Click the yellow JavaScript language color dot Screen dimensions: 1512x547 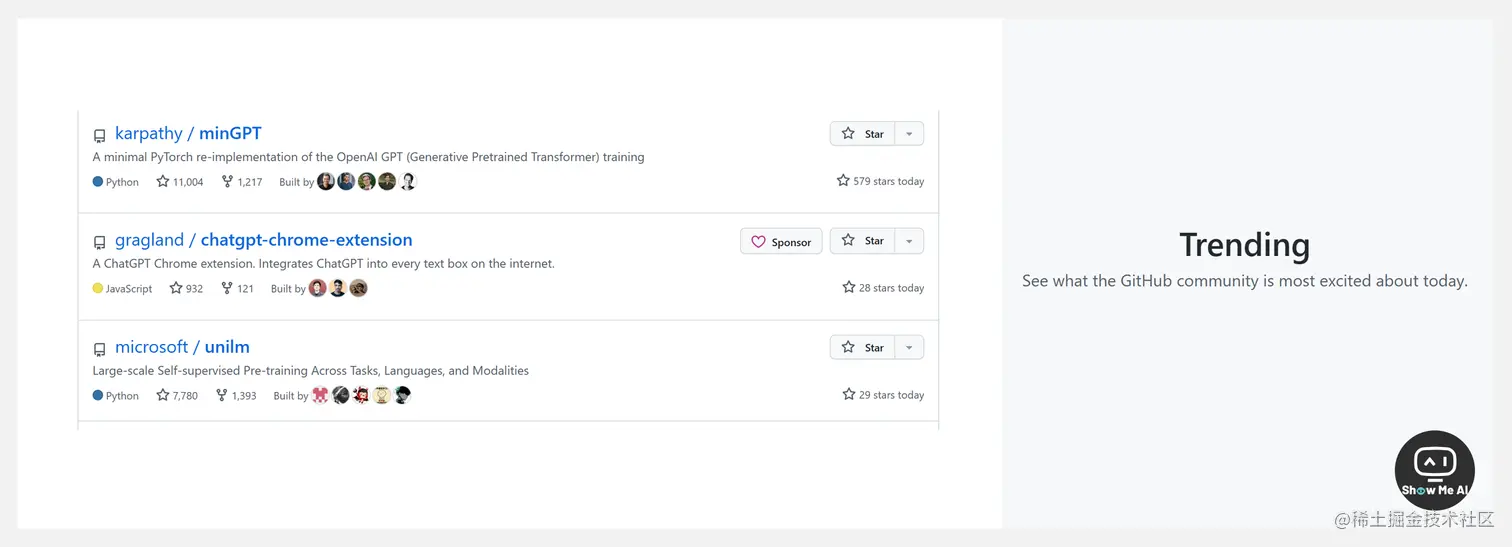[x=98, y=288]
